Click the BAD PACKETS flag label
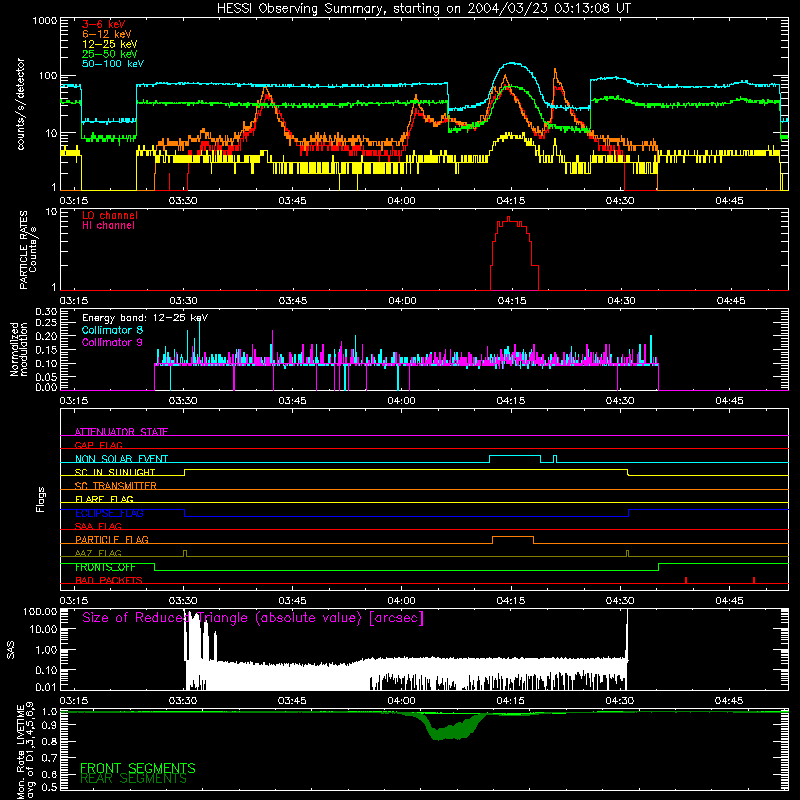This screenshot has width=800, height=800. pyautogui.click(x=109, y=580)
